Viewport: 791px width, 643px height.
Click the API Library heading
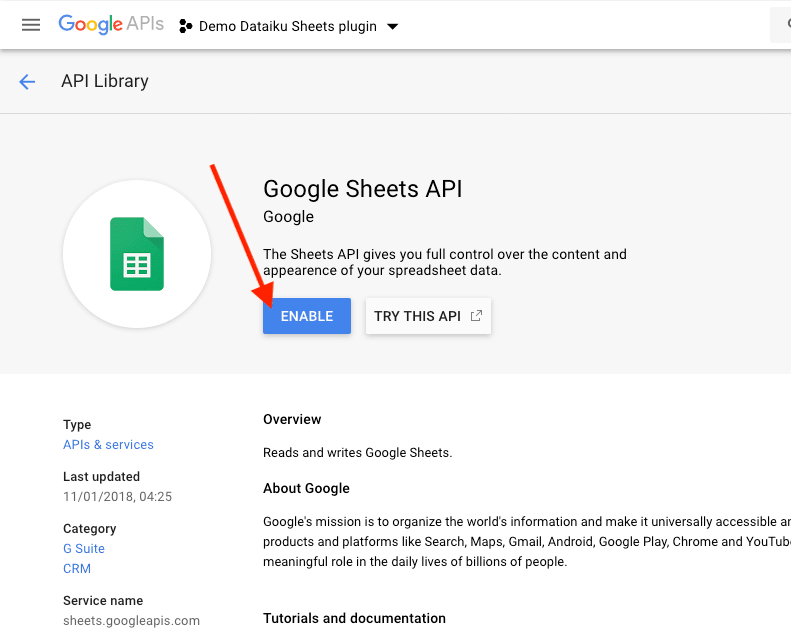(x=105, y=81)
